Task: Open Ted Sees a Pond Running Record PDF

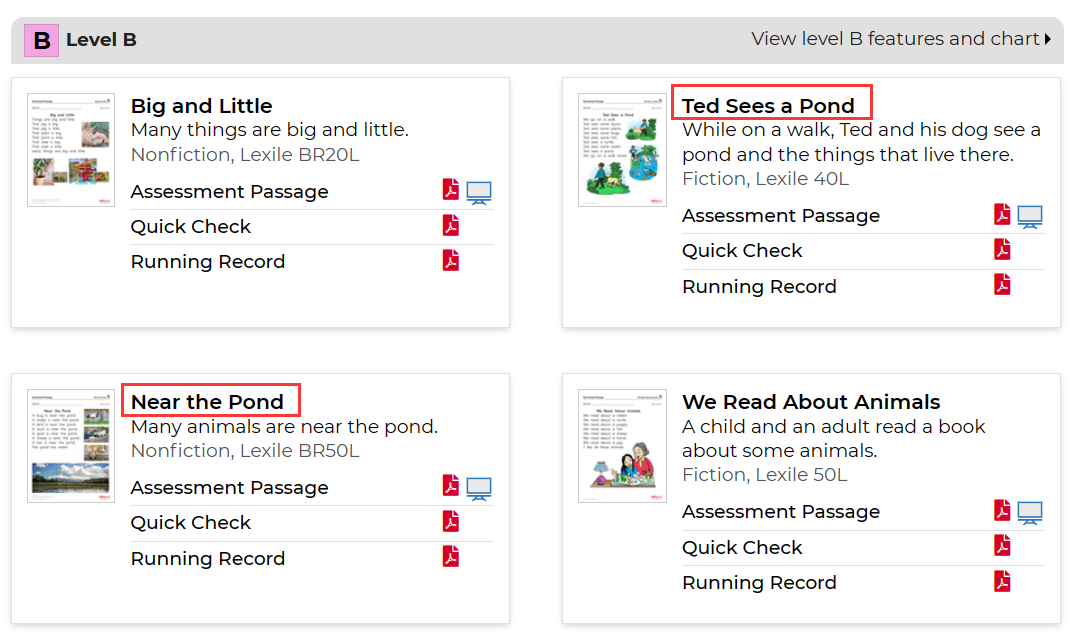Action: coord(1002,285)
